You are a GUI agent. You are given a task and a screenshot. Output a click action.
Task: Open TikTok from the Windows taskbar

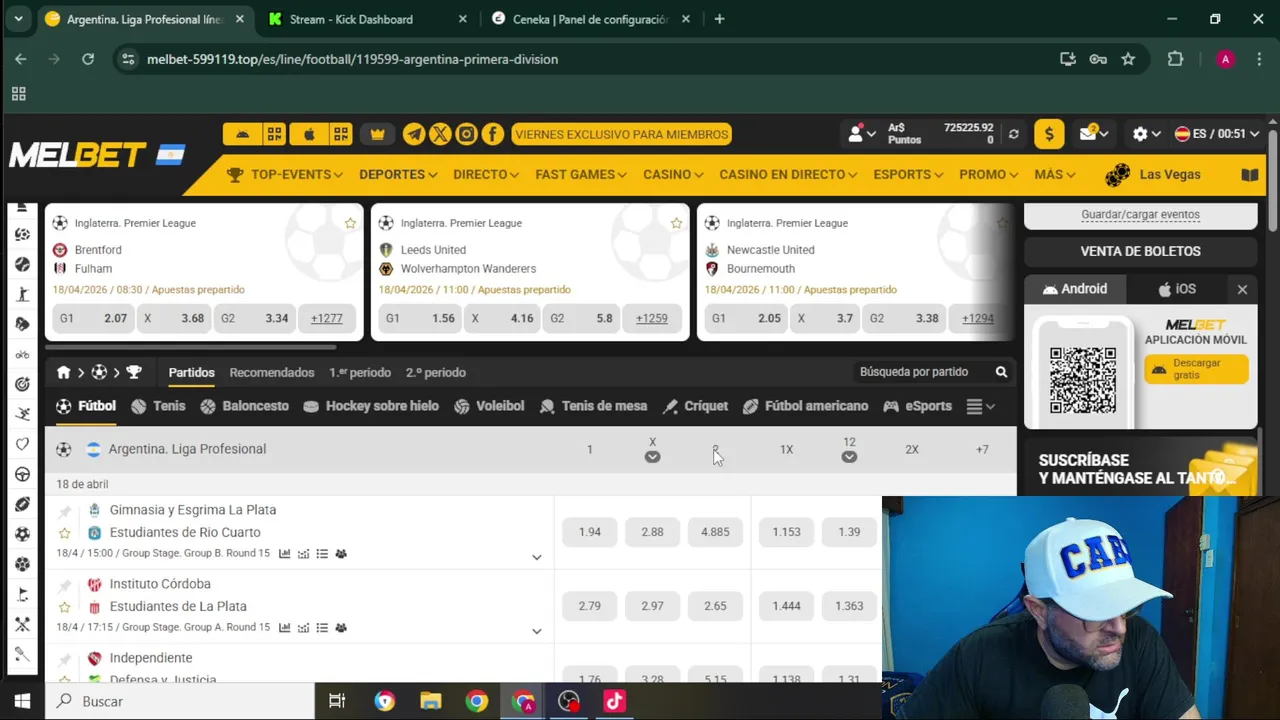point(614,701)
